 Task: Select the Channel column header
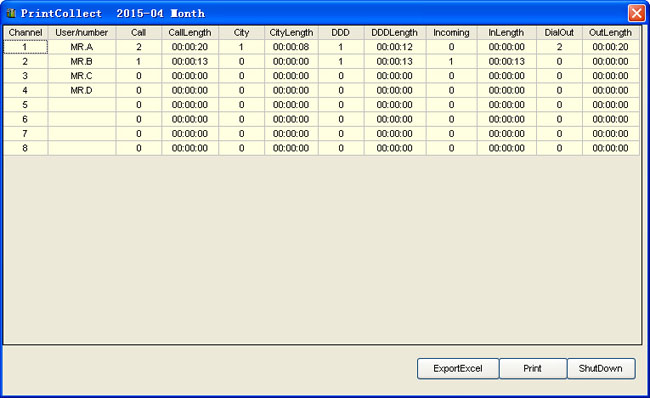[x=26, y=33]
